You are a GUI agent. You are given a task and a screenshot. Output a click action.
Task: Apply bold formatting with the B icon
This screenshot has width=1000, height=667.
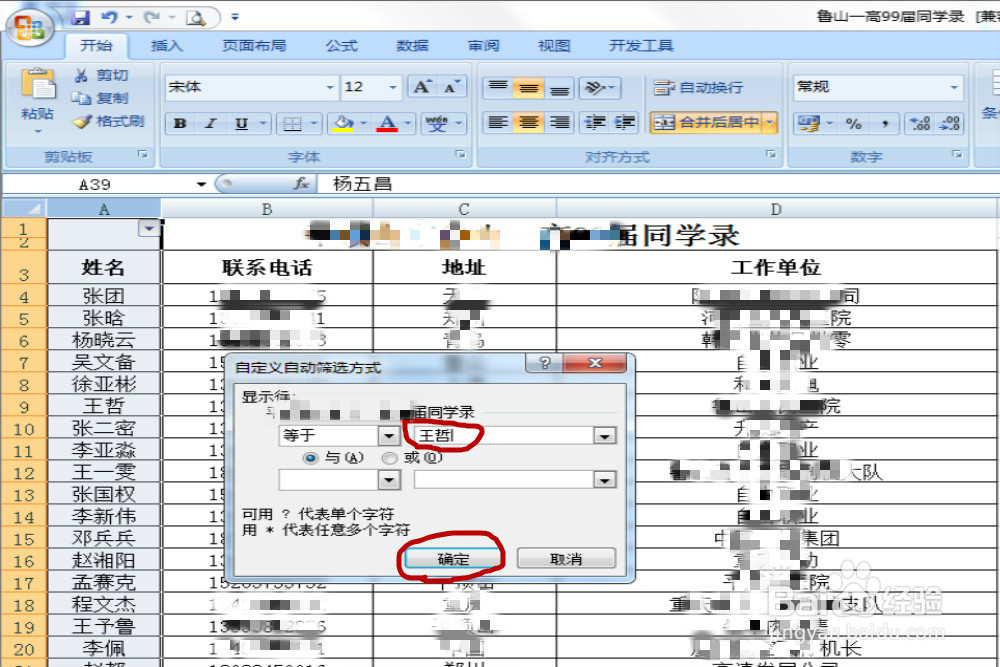pyautogui.click(x=180, y=123)
